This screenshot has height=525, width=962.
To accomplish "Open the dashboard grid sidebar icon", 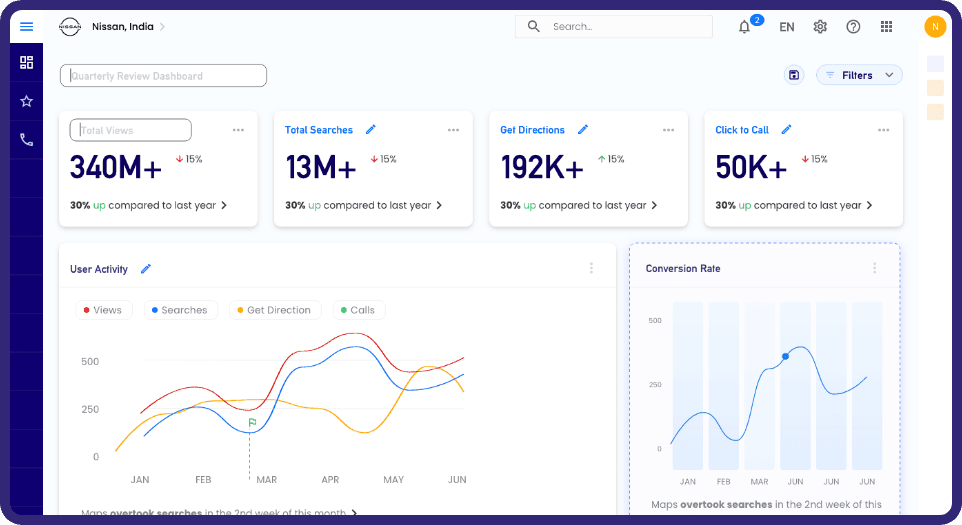I will coord(26,63).
